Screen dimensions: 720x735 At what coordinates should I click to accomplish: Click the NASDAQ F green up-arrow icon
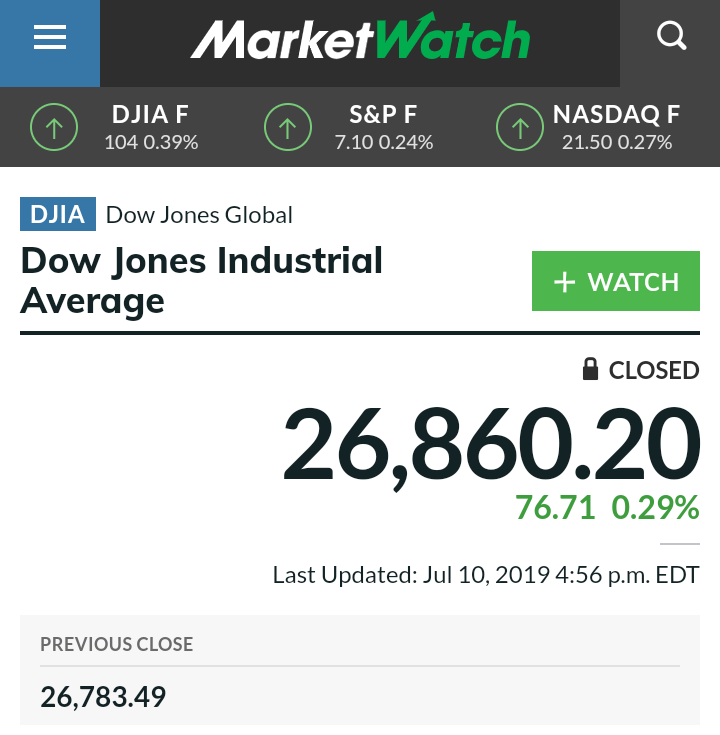pos(521,127)
